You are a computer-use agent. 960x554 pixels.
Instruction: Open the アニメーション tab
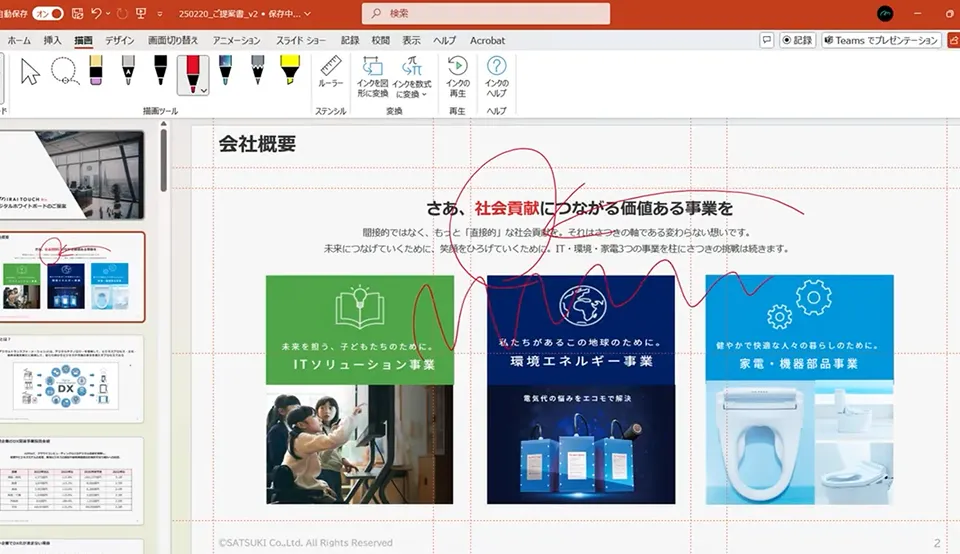pyautogui.click(x=236, y=40)
